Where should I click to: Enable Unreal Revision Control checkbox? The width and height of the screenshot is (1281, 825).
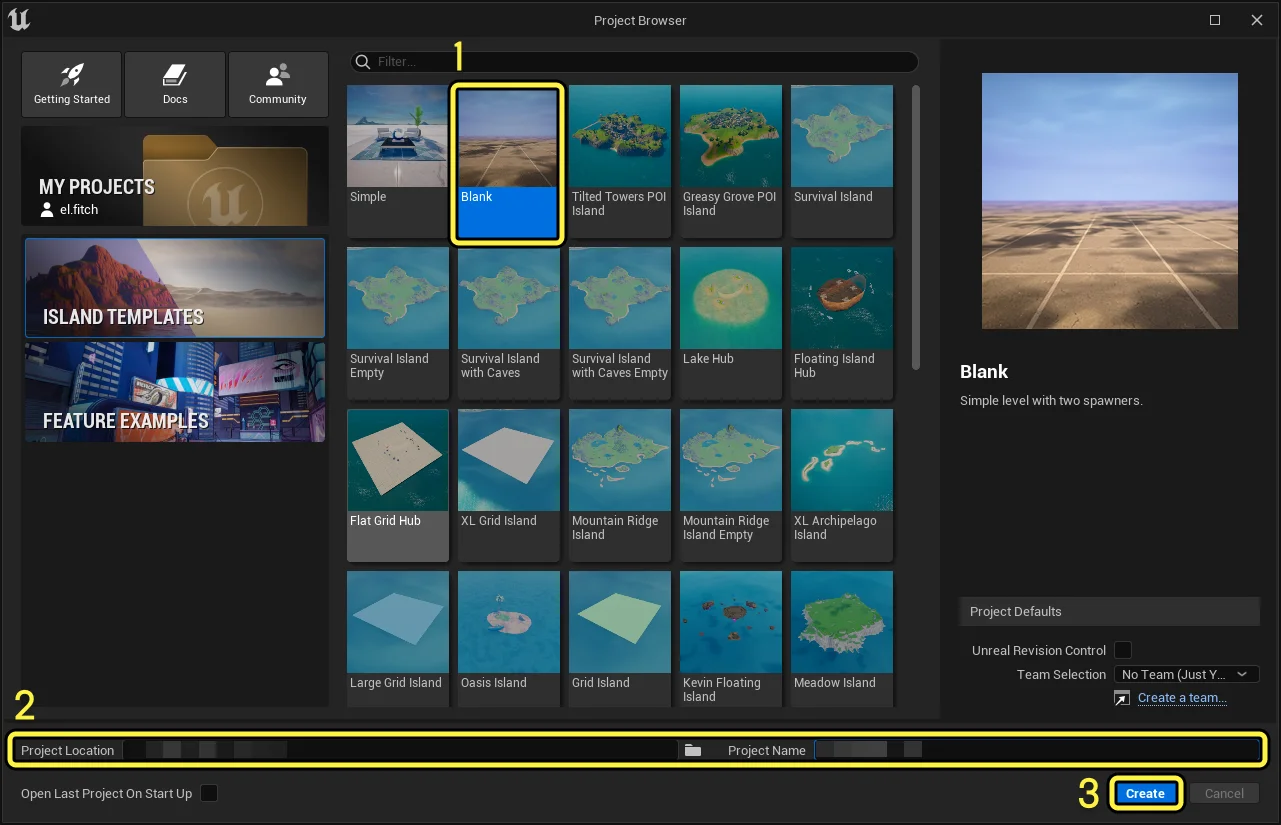[1123, 650]
